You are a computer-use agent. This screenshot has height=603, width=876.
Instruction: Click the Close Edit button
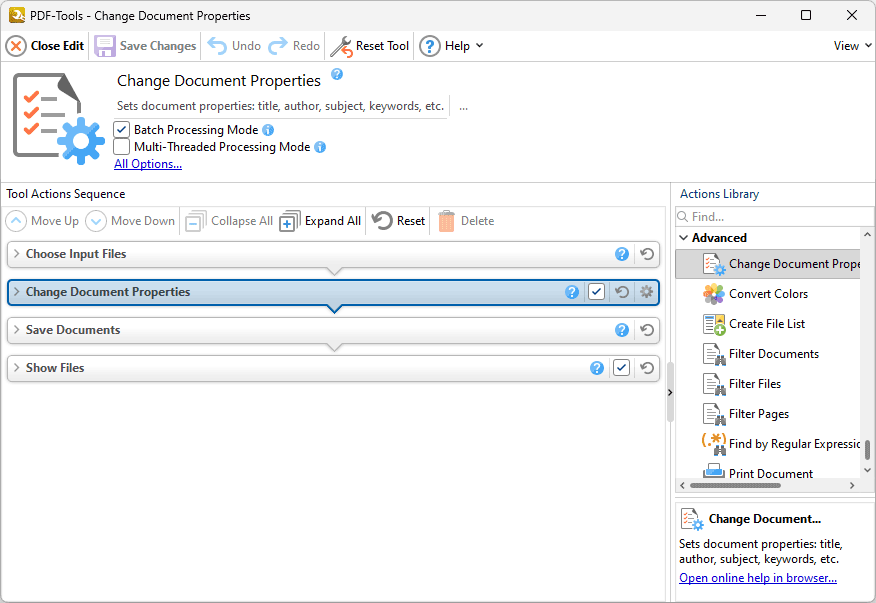[x=45, y=46]
